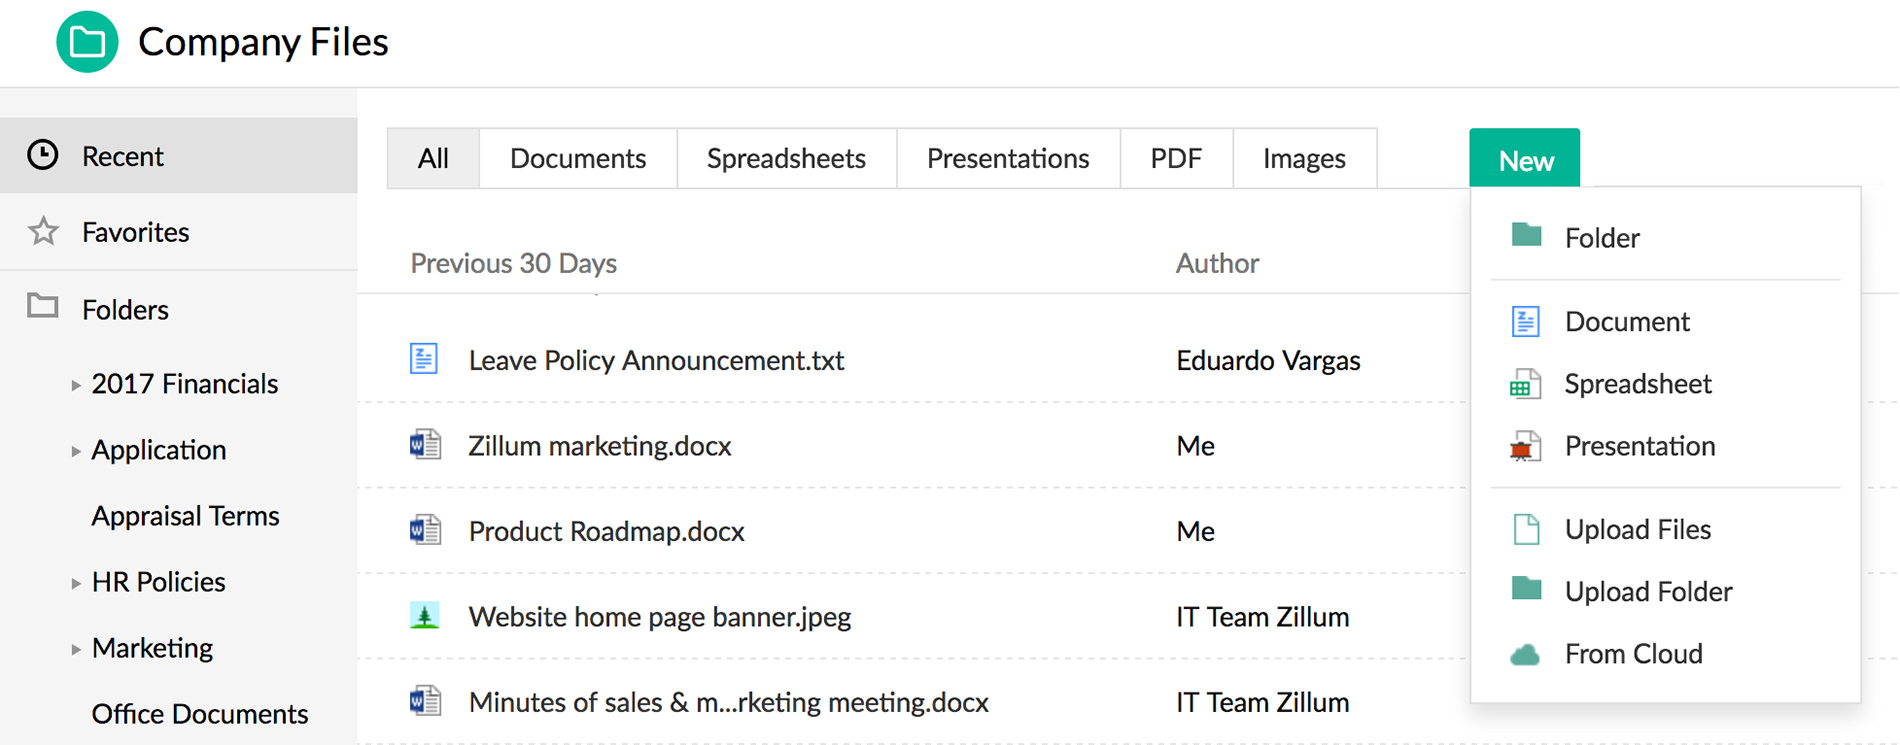This screenshot has width=1900, height=745.
Task: Switch to the PDF tab
Action: click(1176, 158)
